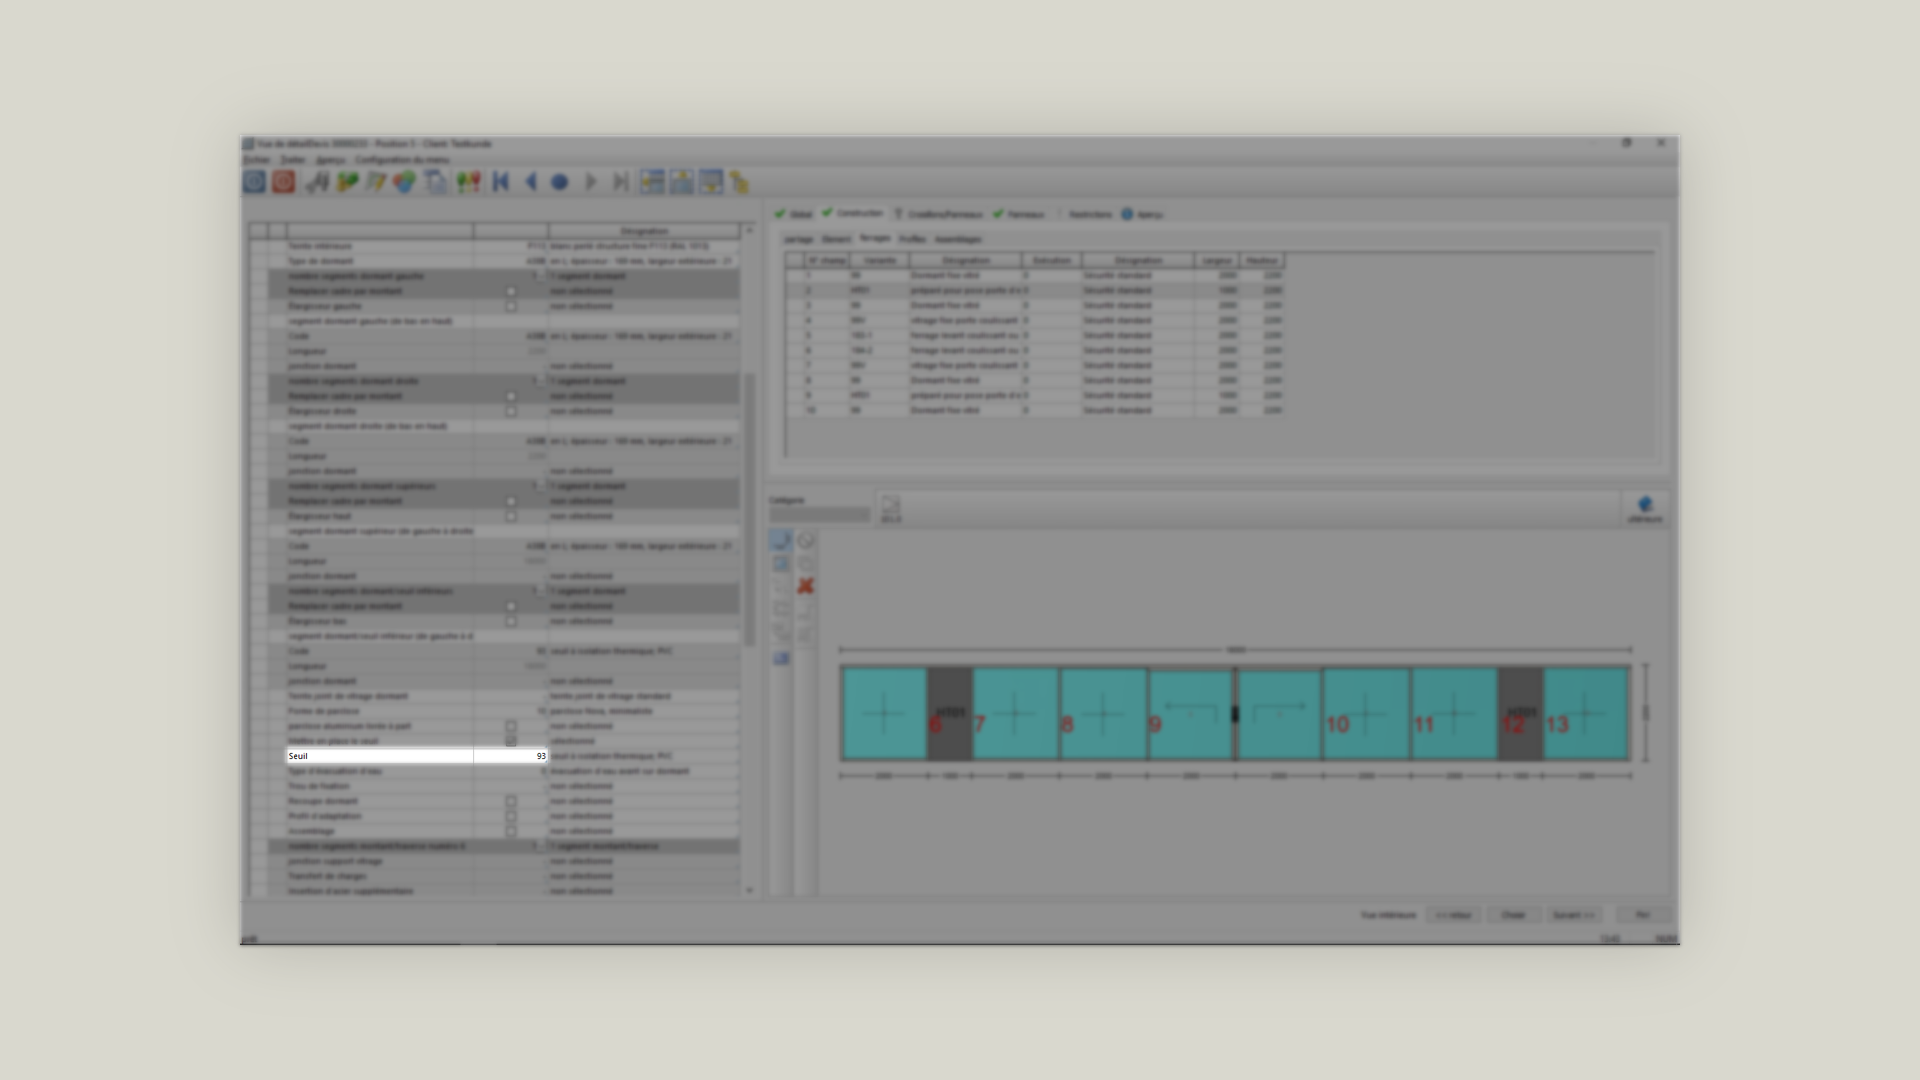
Task: Toggle the 'Profil d'adaptation' checkbox
Action: pyautogui.click(x=511, y=816)
